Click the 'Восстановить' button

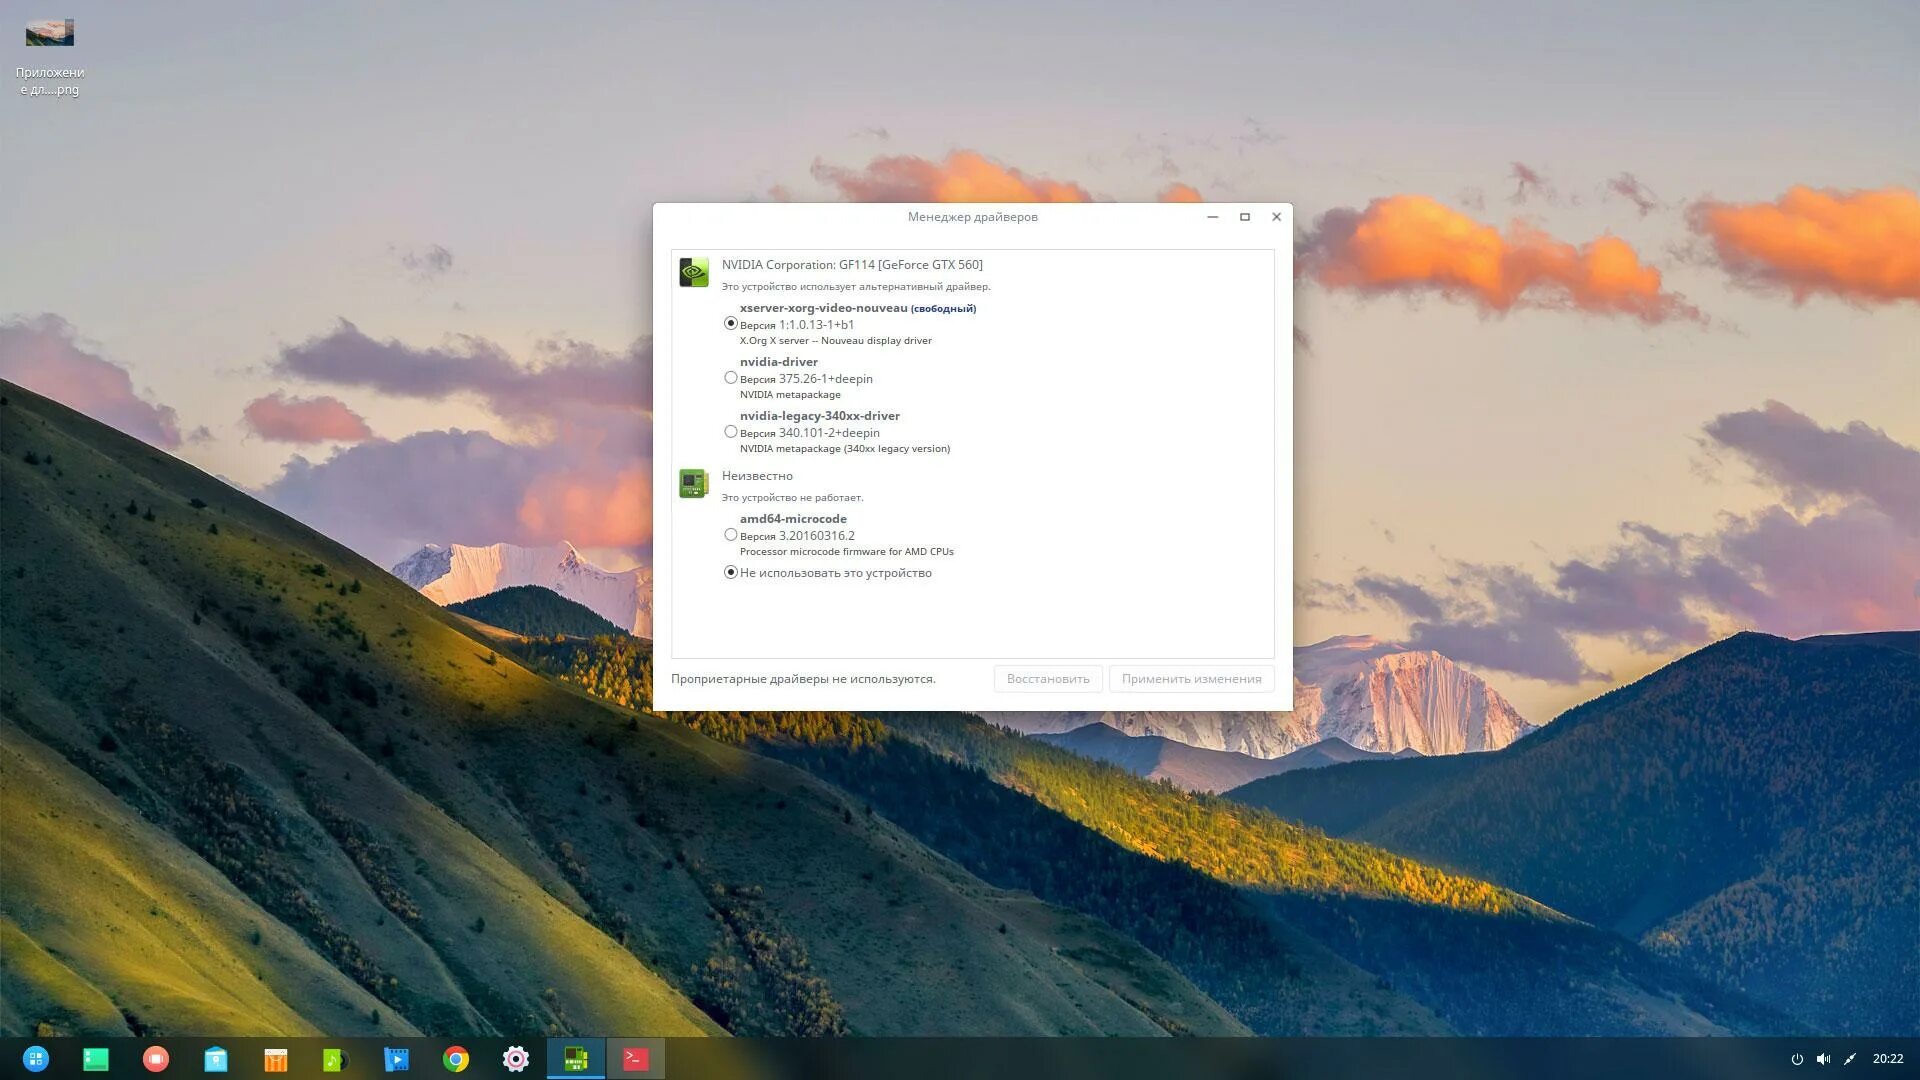pos(1047,679)
